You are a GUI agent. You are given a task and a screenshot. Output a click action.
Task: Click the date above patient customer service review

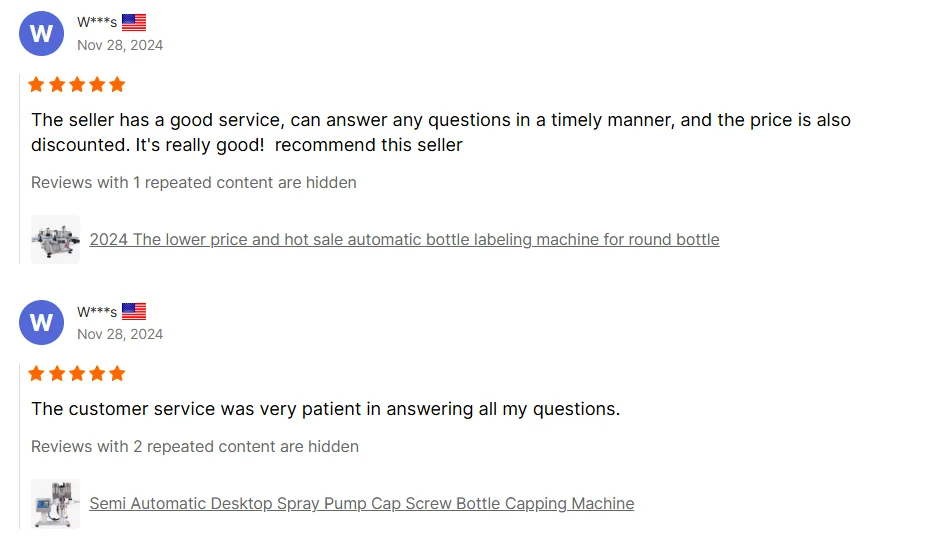pyautogui.click(x=120, y=334)
